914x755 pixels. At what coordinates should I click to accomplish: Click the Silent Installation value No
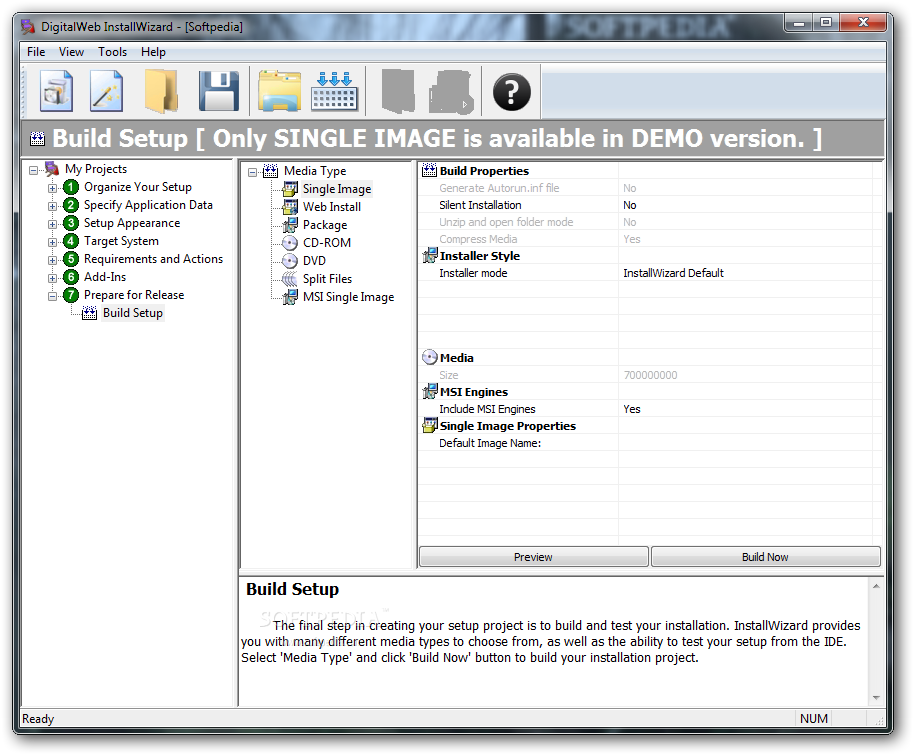pyautogui.click(x=630, y=205)
